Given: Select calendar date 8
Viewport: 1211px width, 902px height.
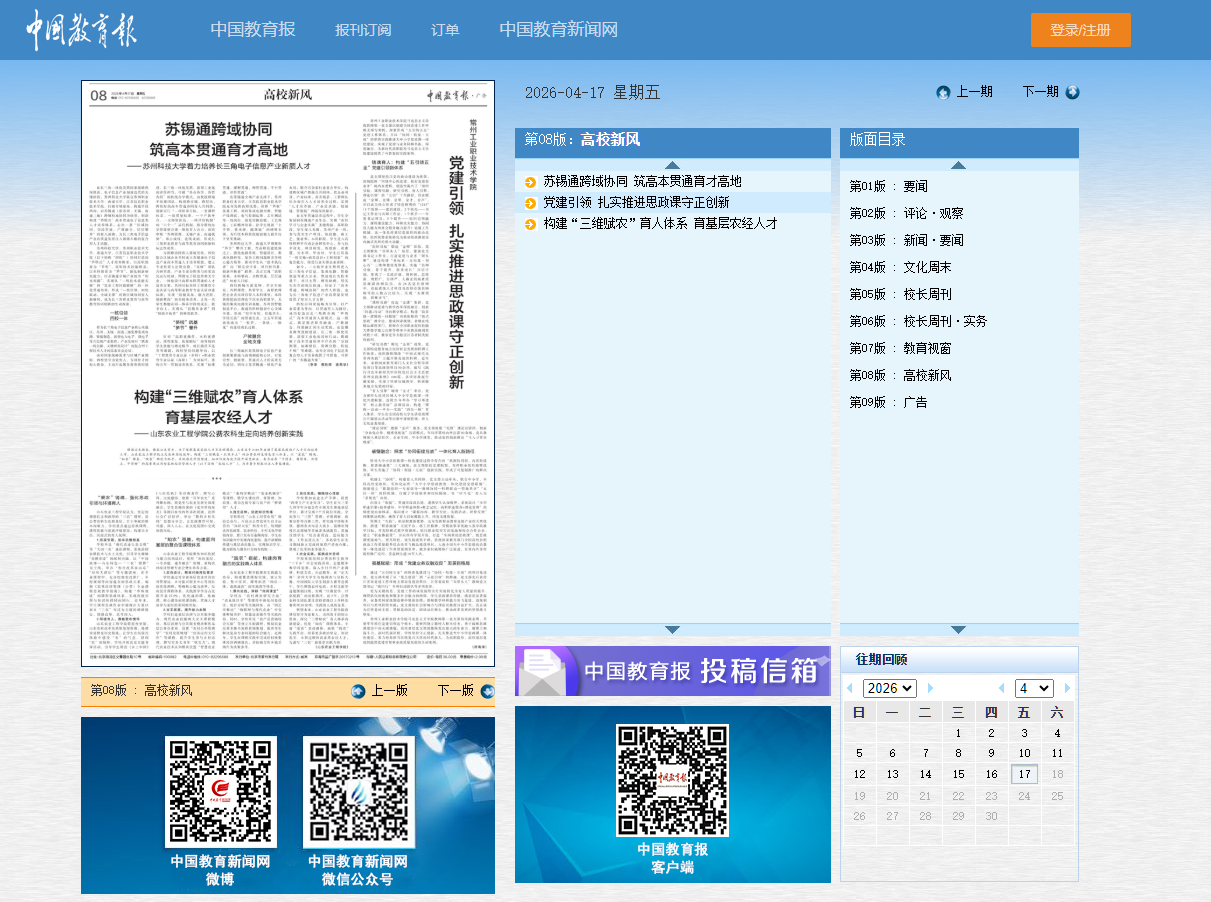Looking at the screenshot, I should click(x=958, y=753).
